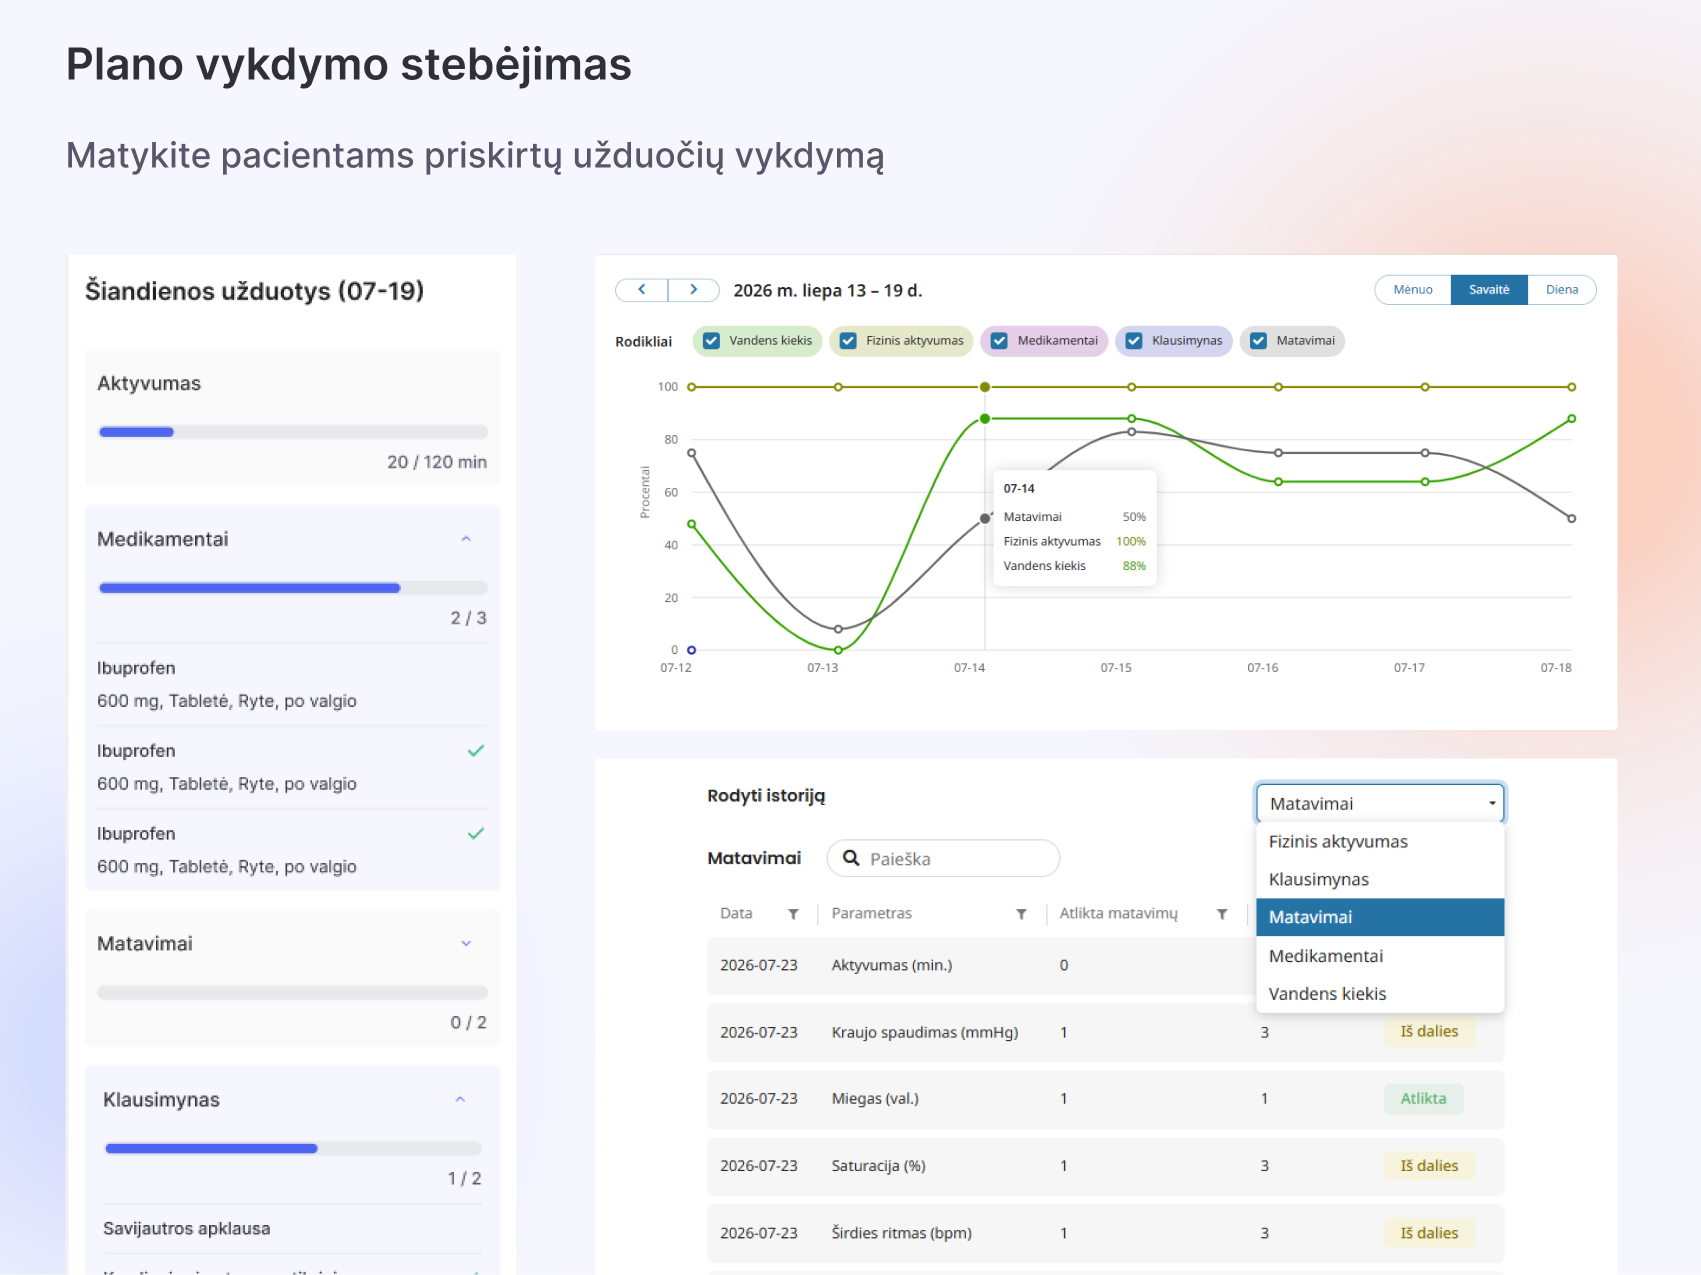Image resolution: width=1701 pixels, height=1275 pixels.
Task: Click the Parametras column filter icon
Action: click(1021, 914)
